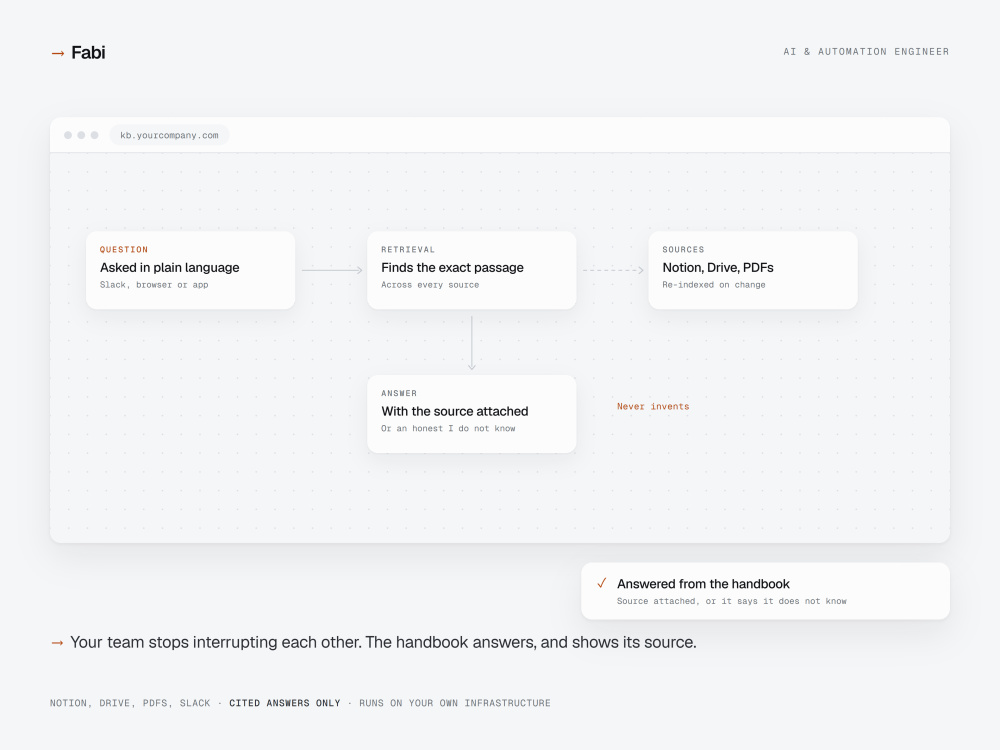Open the Retrieval card 'Finds the exact passage'
1000x750 pixels.
pos(472,270)
